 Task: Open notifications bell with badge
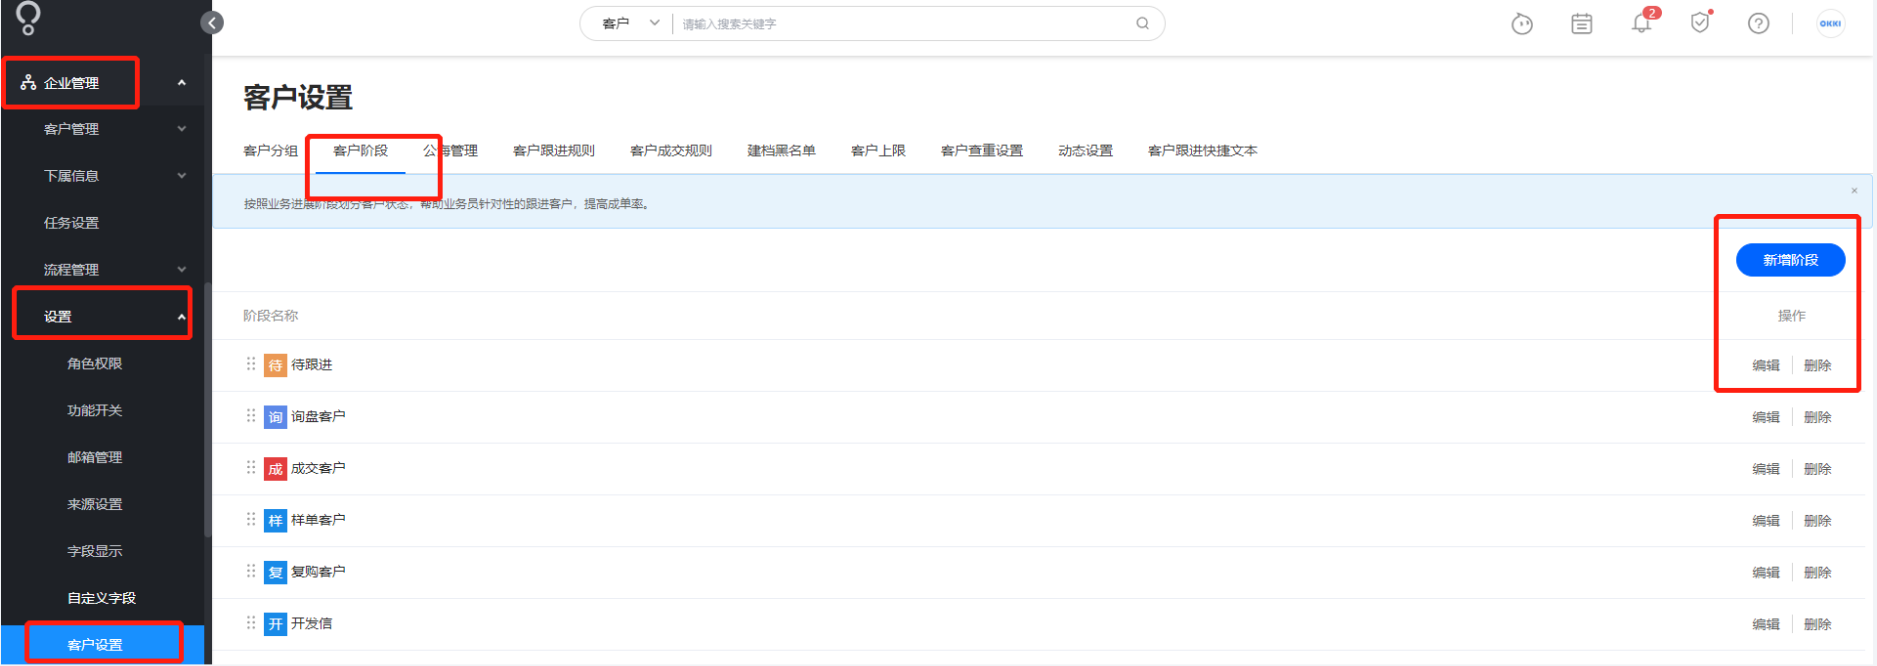(1642, 22)
